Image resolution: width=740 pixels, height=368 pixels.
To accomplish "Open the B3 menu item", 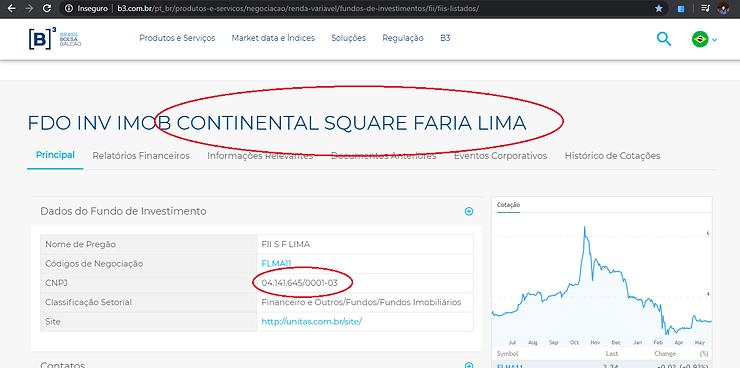I will [x=445, y=38].
